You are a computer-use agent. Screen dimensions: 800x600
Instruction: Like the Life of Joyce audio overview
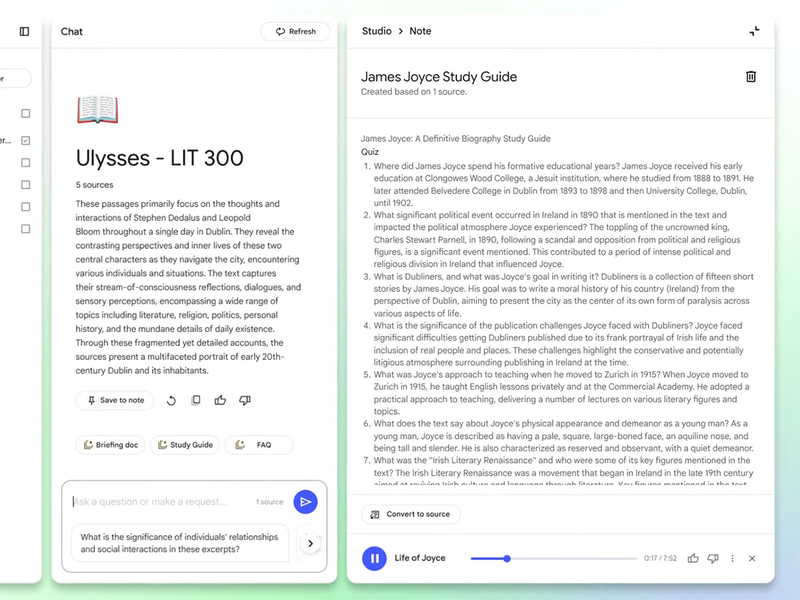pyautogui.click(x=693, y=559)
